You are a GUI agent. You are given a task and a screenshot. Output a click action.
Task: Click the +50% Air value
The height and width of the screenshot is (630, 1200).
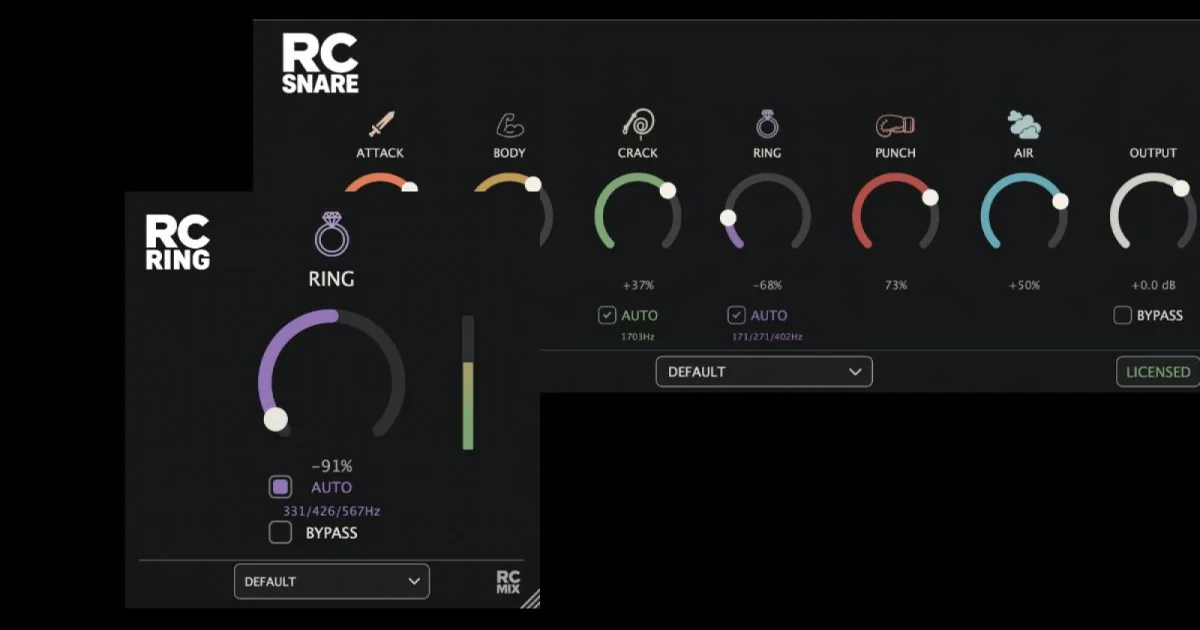tap(1024, 285)
